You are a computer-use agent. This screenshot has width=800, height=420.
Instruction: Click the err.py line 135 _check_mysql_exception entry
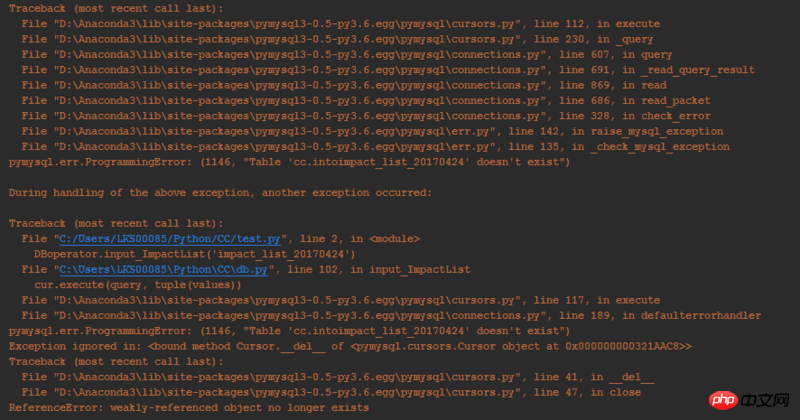click(376, 146)
